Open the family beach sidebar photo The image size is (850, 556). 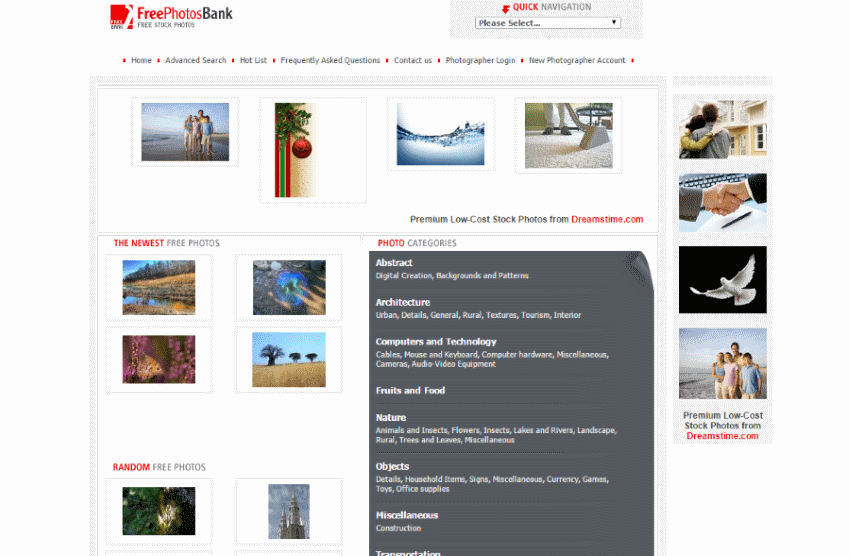pos(723,363)
